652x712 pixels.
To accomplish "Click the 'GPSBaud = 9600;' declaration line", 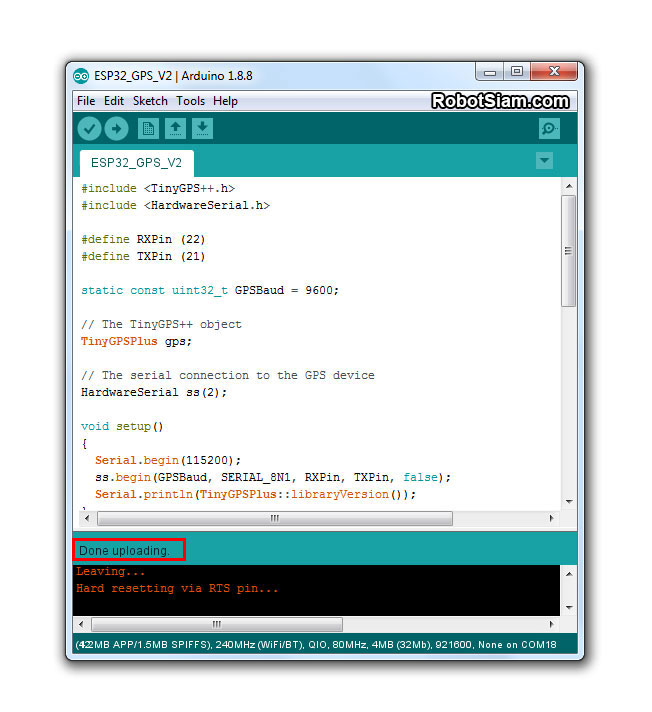I will (210, 291).
